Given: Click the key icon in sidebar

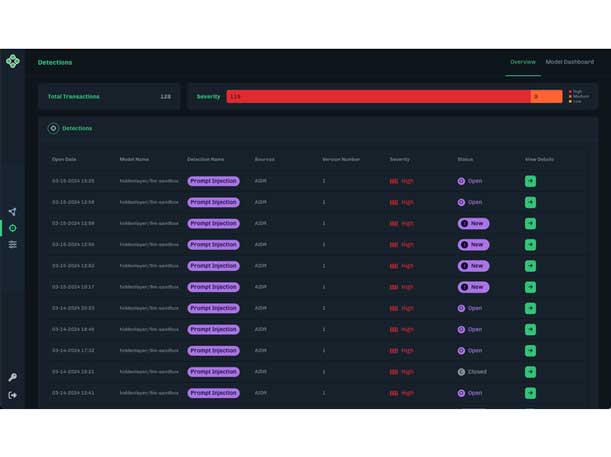Looking at the screenshot, I should (13, 378).
